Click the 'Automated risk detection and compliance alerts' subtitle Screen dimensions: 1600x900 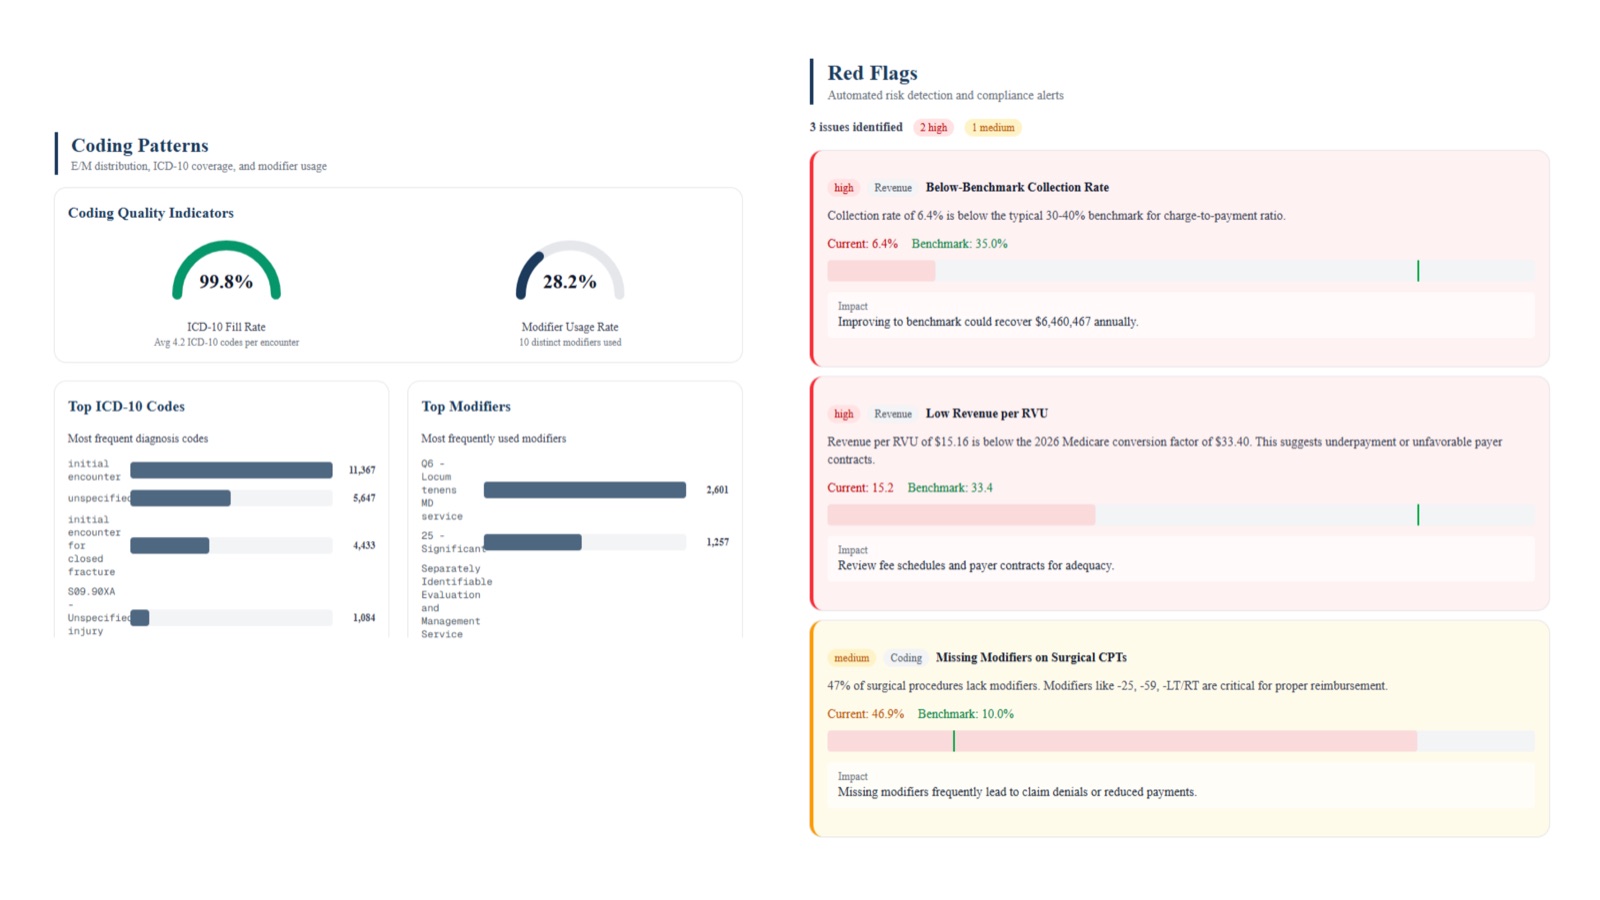[945, 96]
